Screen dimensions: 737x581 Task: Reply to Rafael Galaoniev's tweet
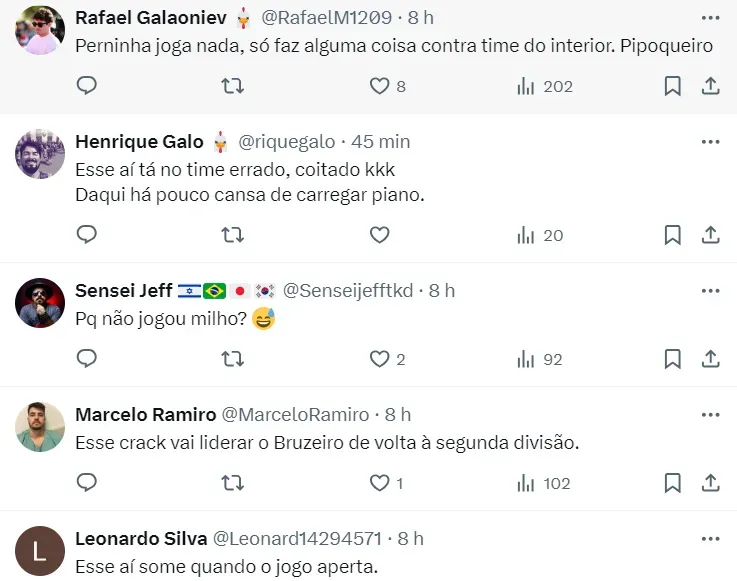coord(87,86)
